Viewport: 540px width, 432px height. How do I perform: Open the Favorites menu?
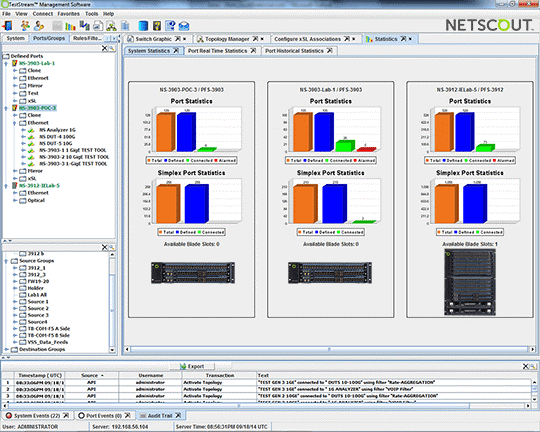(69, 14)
